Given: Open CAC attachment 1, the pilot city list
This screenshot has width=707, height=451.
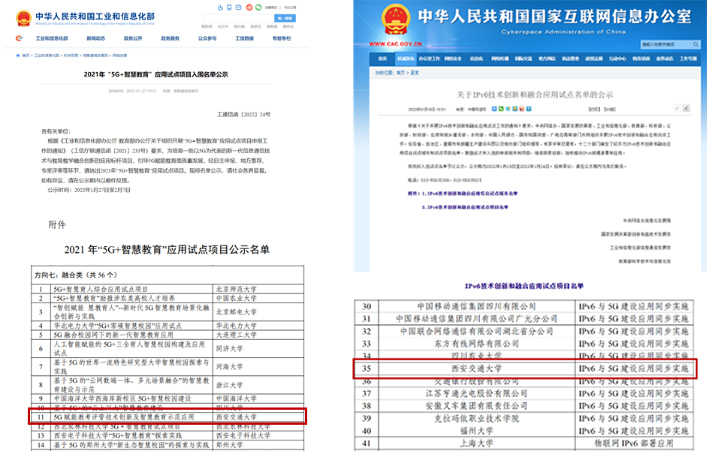Looking at the screenshot, I should click(469, 193).
